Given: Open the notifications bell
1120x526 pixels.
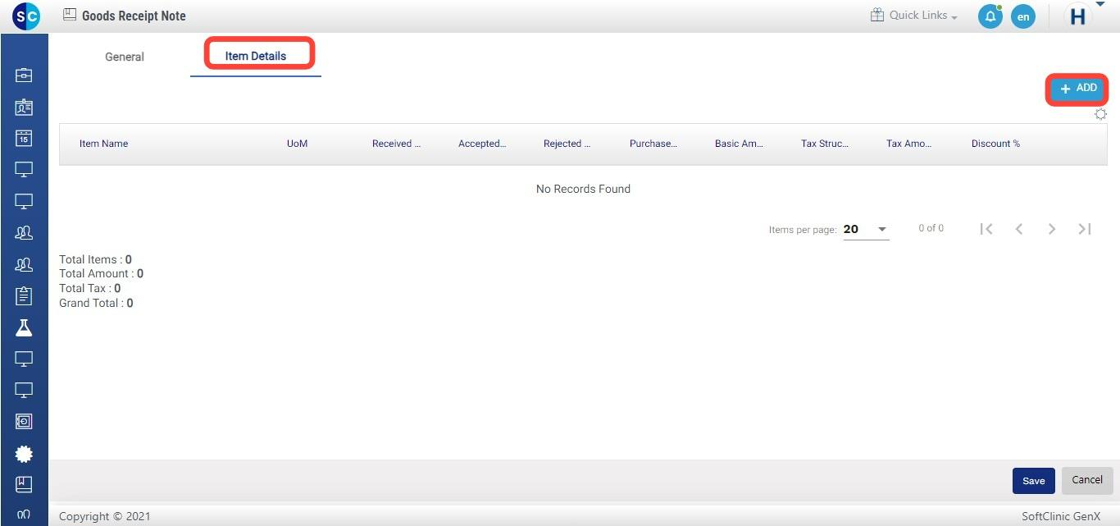Looking at the screenshot, I should click(x=990, y=17).
